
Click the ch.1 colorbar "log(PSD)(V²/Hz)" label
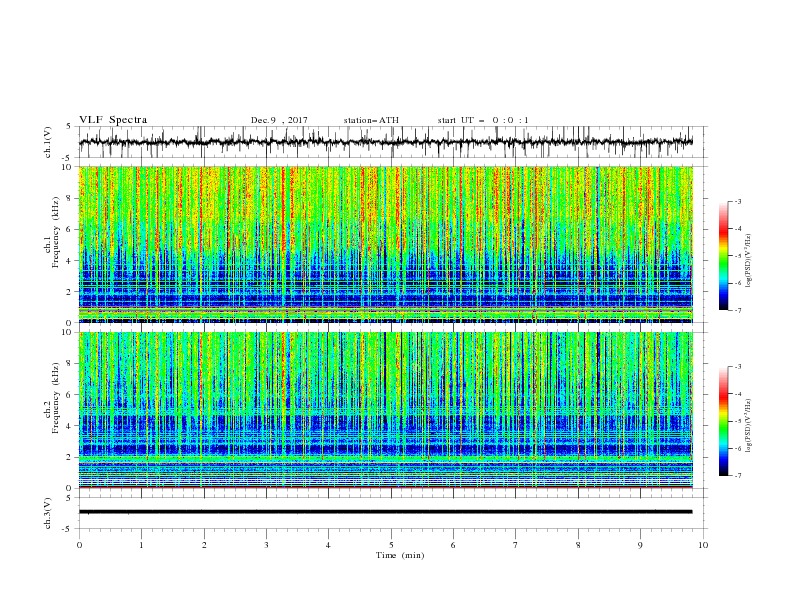click(749, 261)
